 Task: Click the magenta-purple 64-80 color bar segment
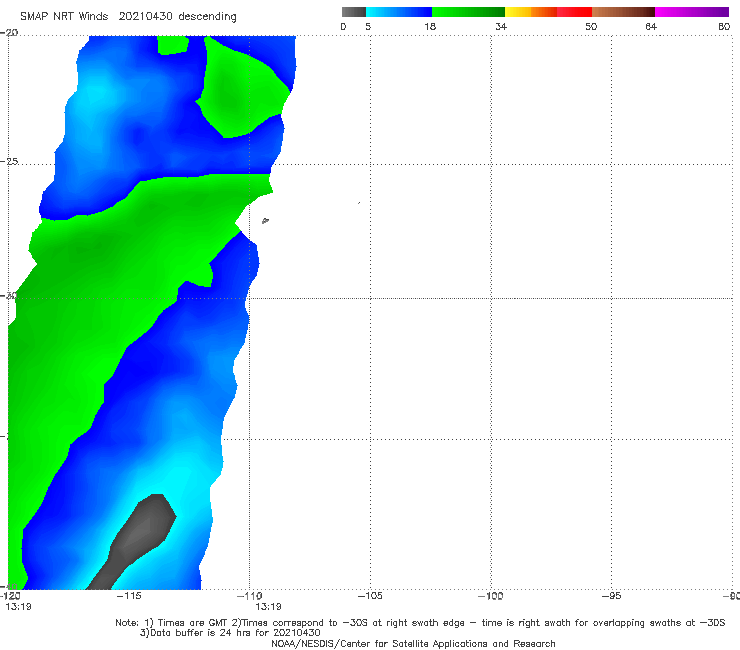(692, 12)
